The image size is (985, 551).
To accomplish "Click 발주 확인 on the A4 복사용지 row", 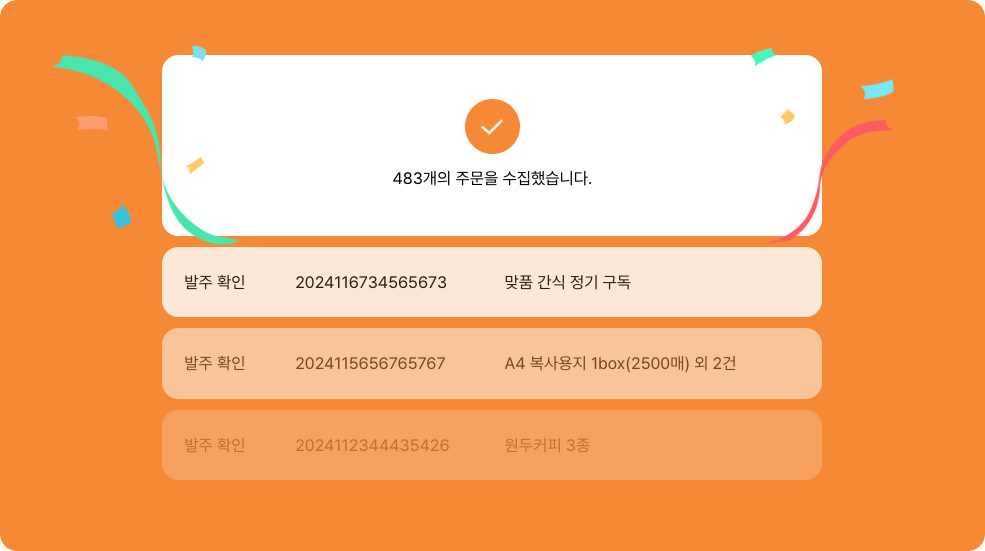I will 214,363.
